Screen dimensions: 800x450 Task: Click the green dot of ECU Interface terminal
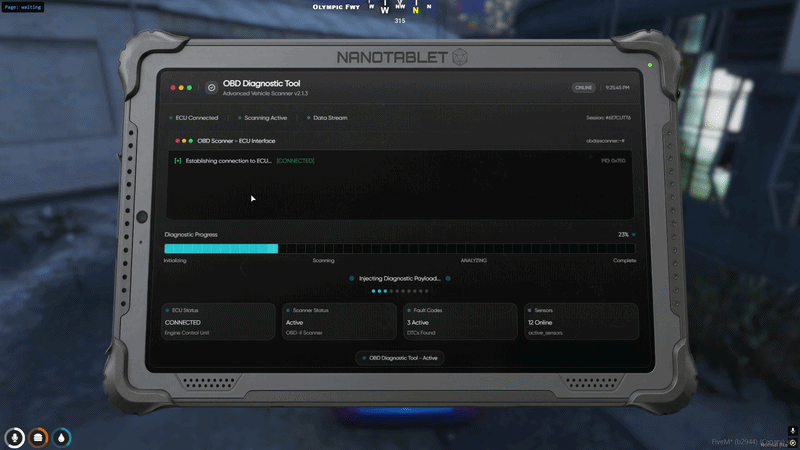pyautogui.click(x=190, y=141)
